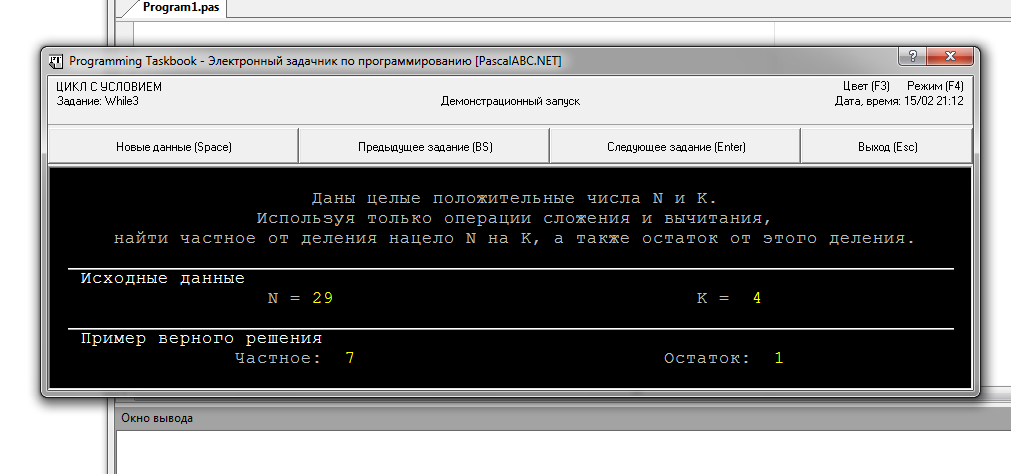Click the Новые данные (Space) button
Viewport: 1011px width, 474px height.
(x=173, y=146)
